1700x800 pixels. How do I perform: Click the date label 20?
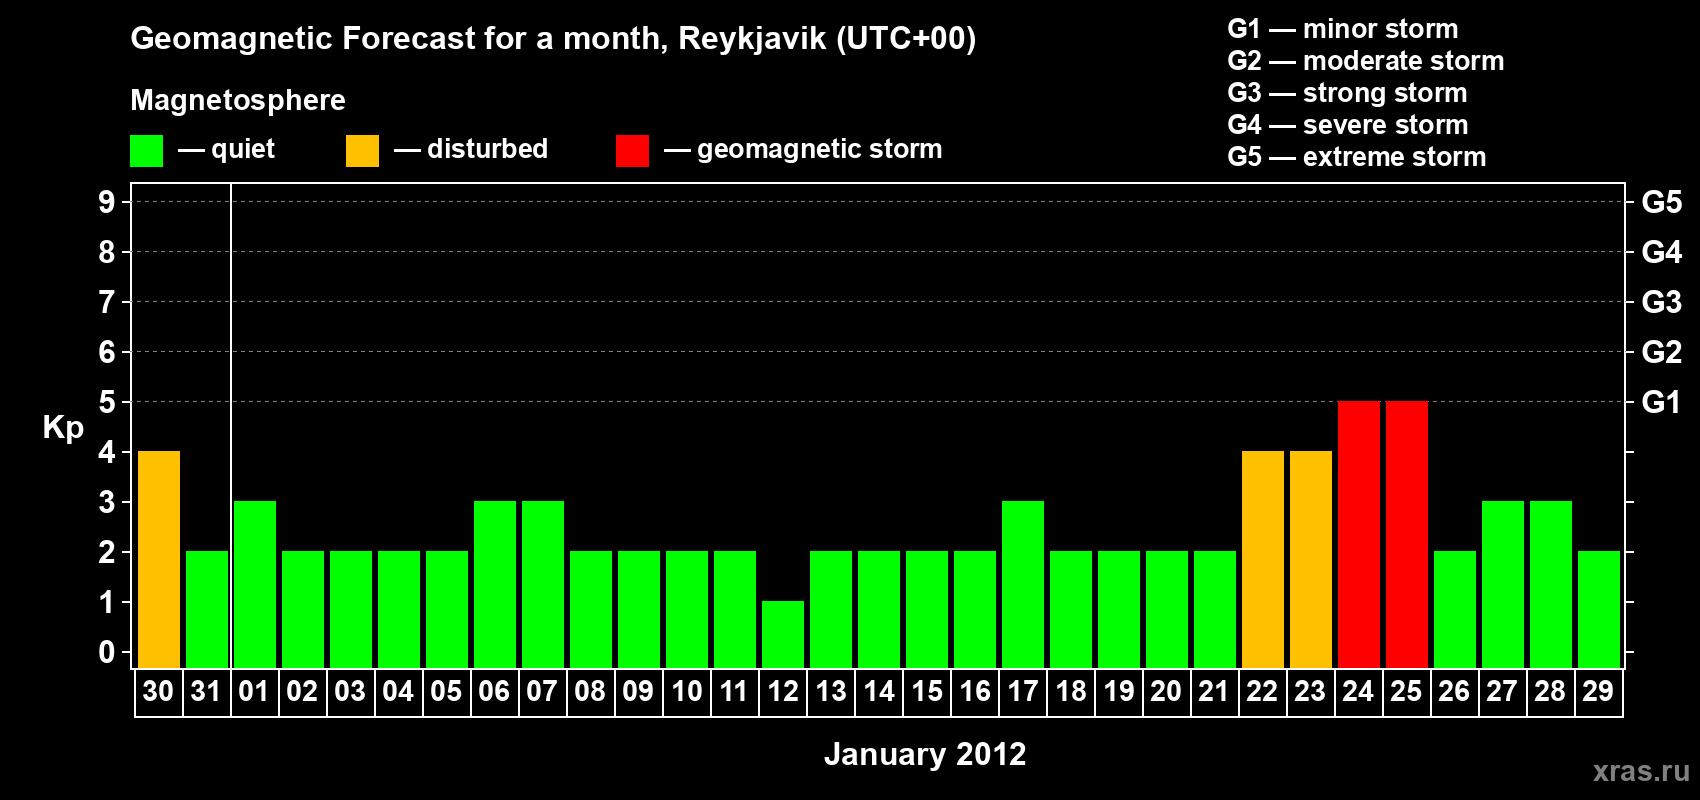pos(1166,691)
